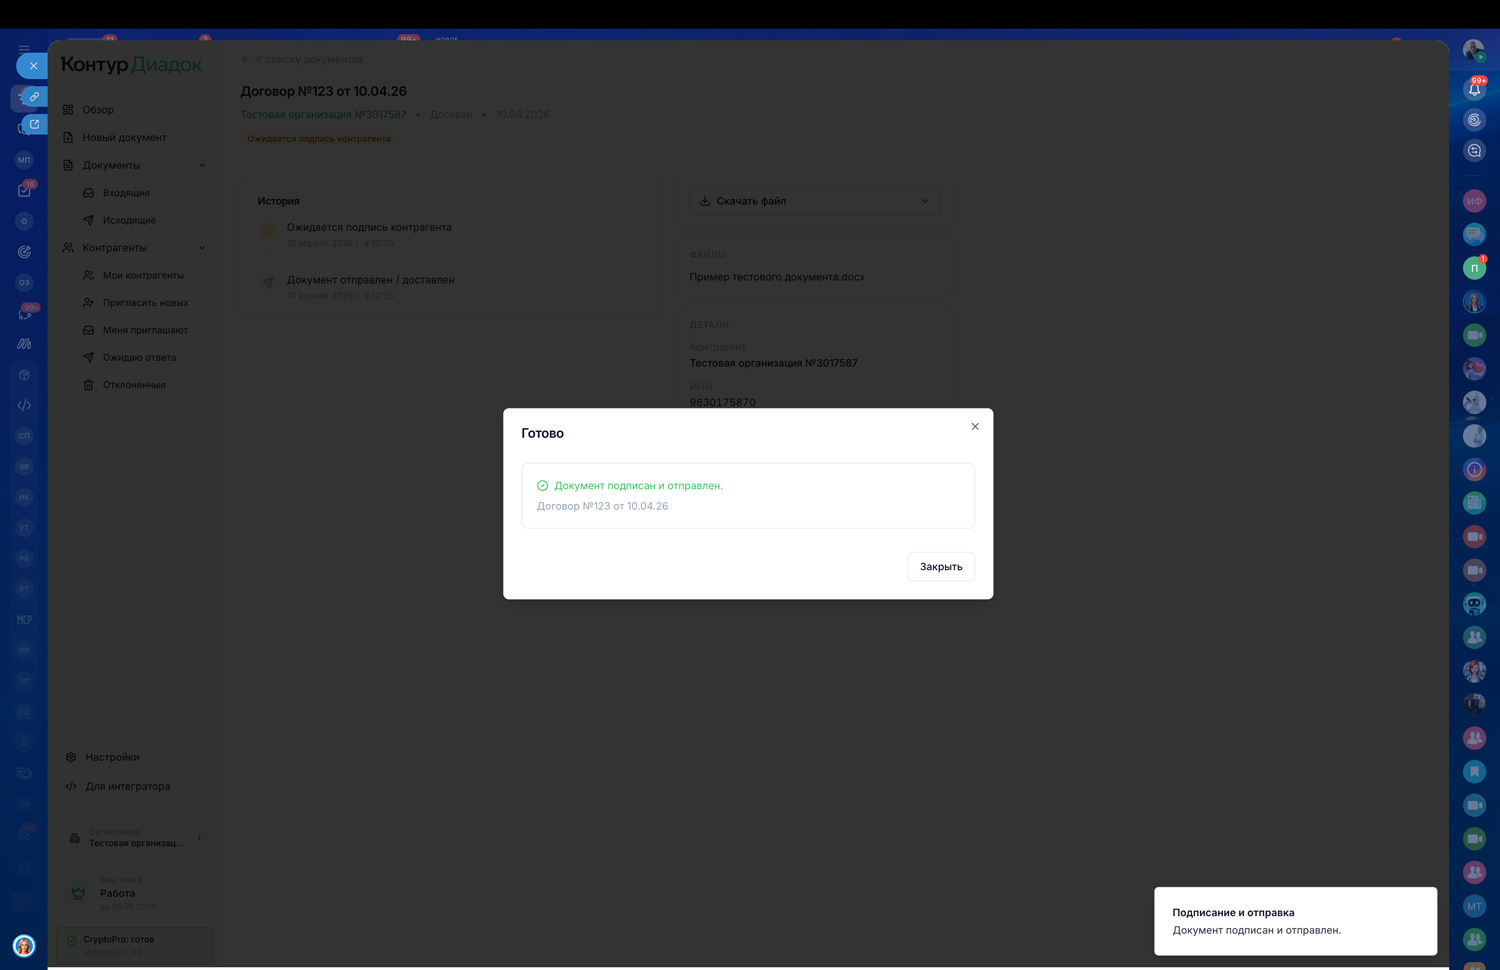Open the MCP item in the left rail

click(24, 620)
